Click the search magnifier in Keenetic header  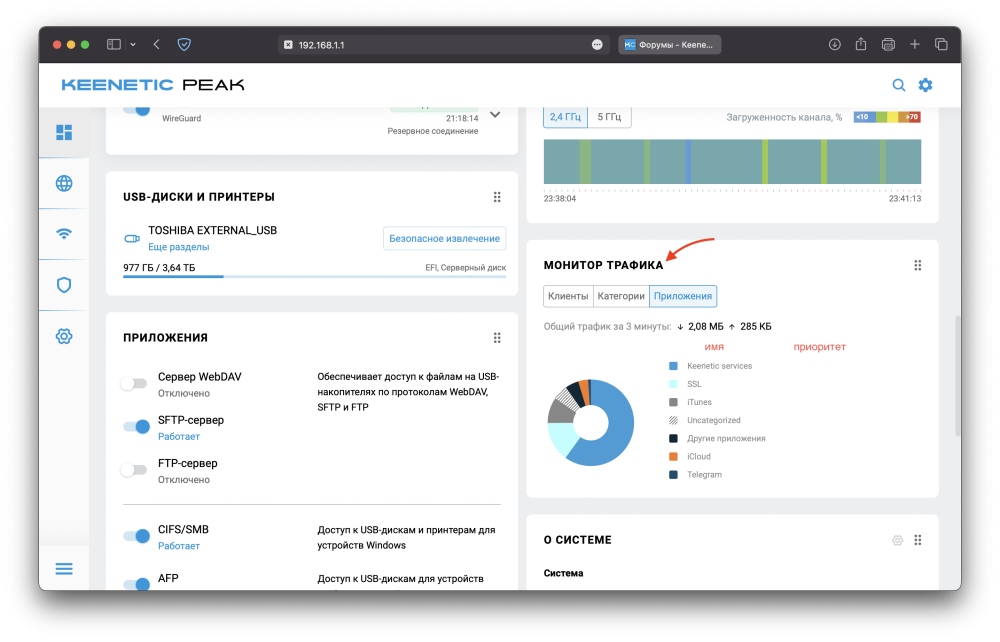tap(899, 85)
